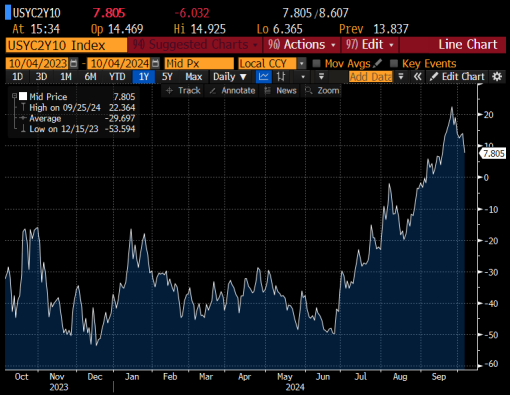This screenshot has width=510, height=395.
Task: Click the 7.805 last price axis label
Action: (493, 154)
